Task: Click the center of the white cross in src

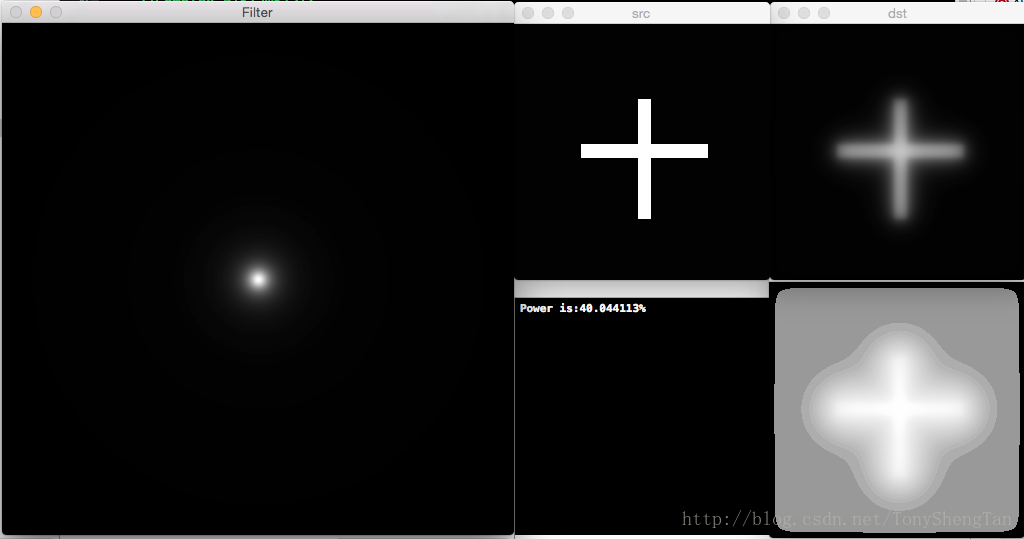Action: [x=644, y=151]
